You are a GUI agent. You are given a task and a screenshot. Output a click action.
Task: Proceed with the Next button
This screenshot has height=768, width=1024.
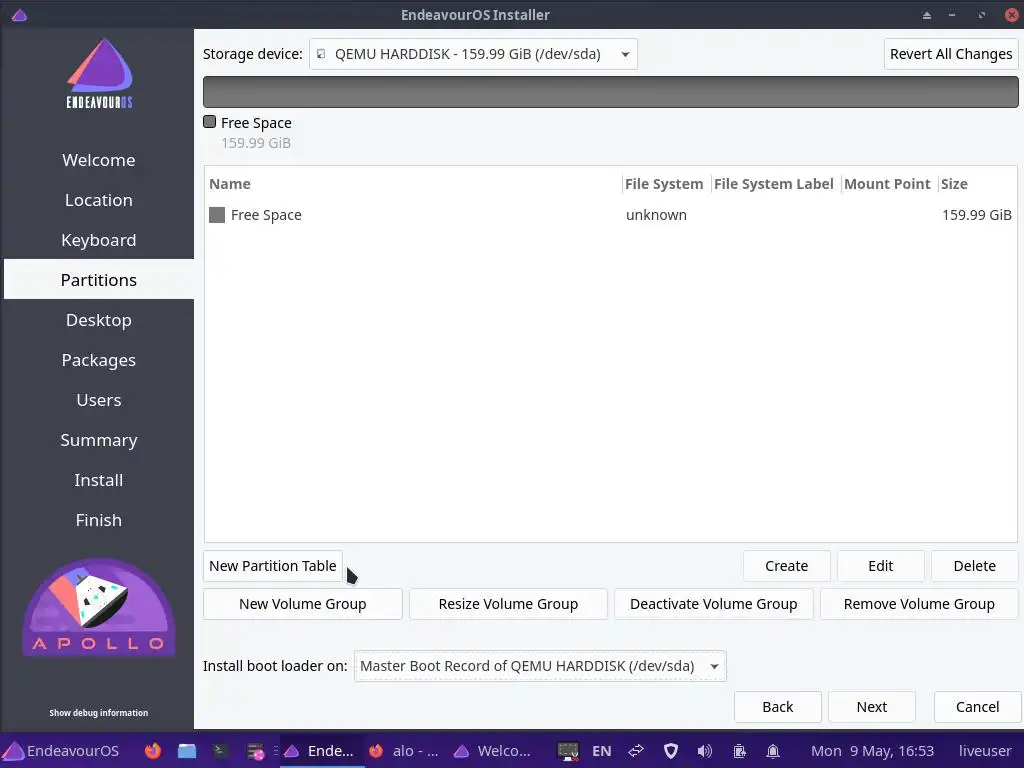tap(872, 707)
